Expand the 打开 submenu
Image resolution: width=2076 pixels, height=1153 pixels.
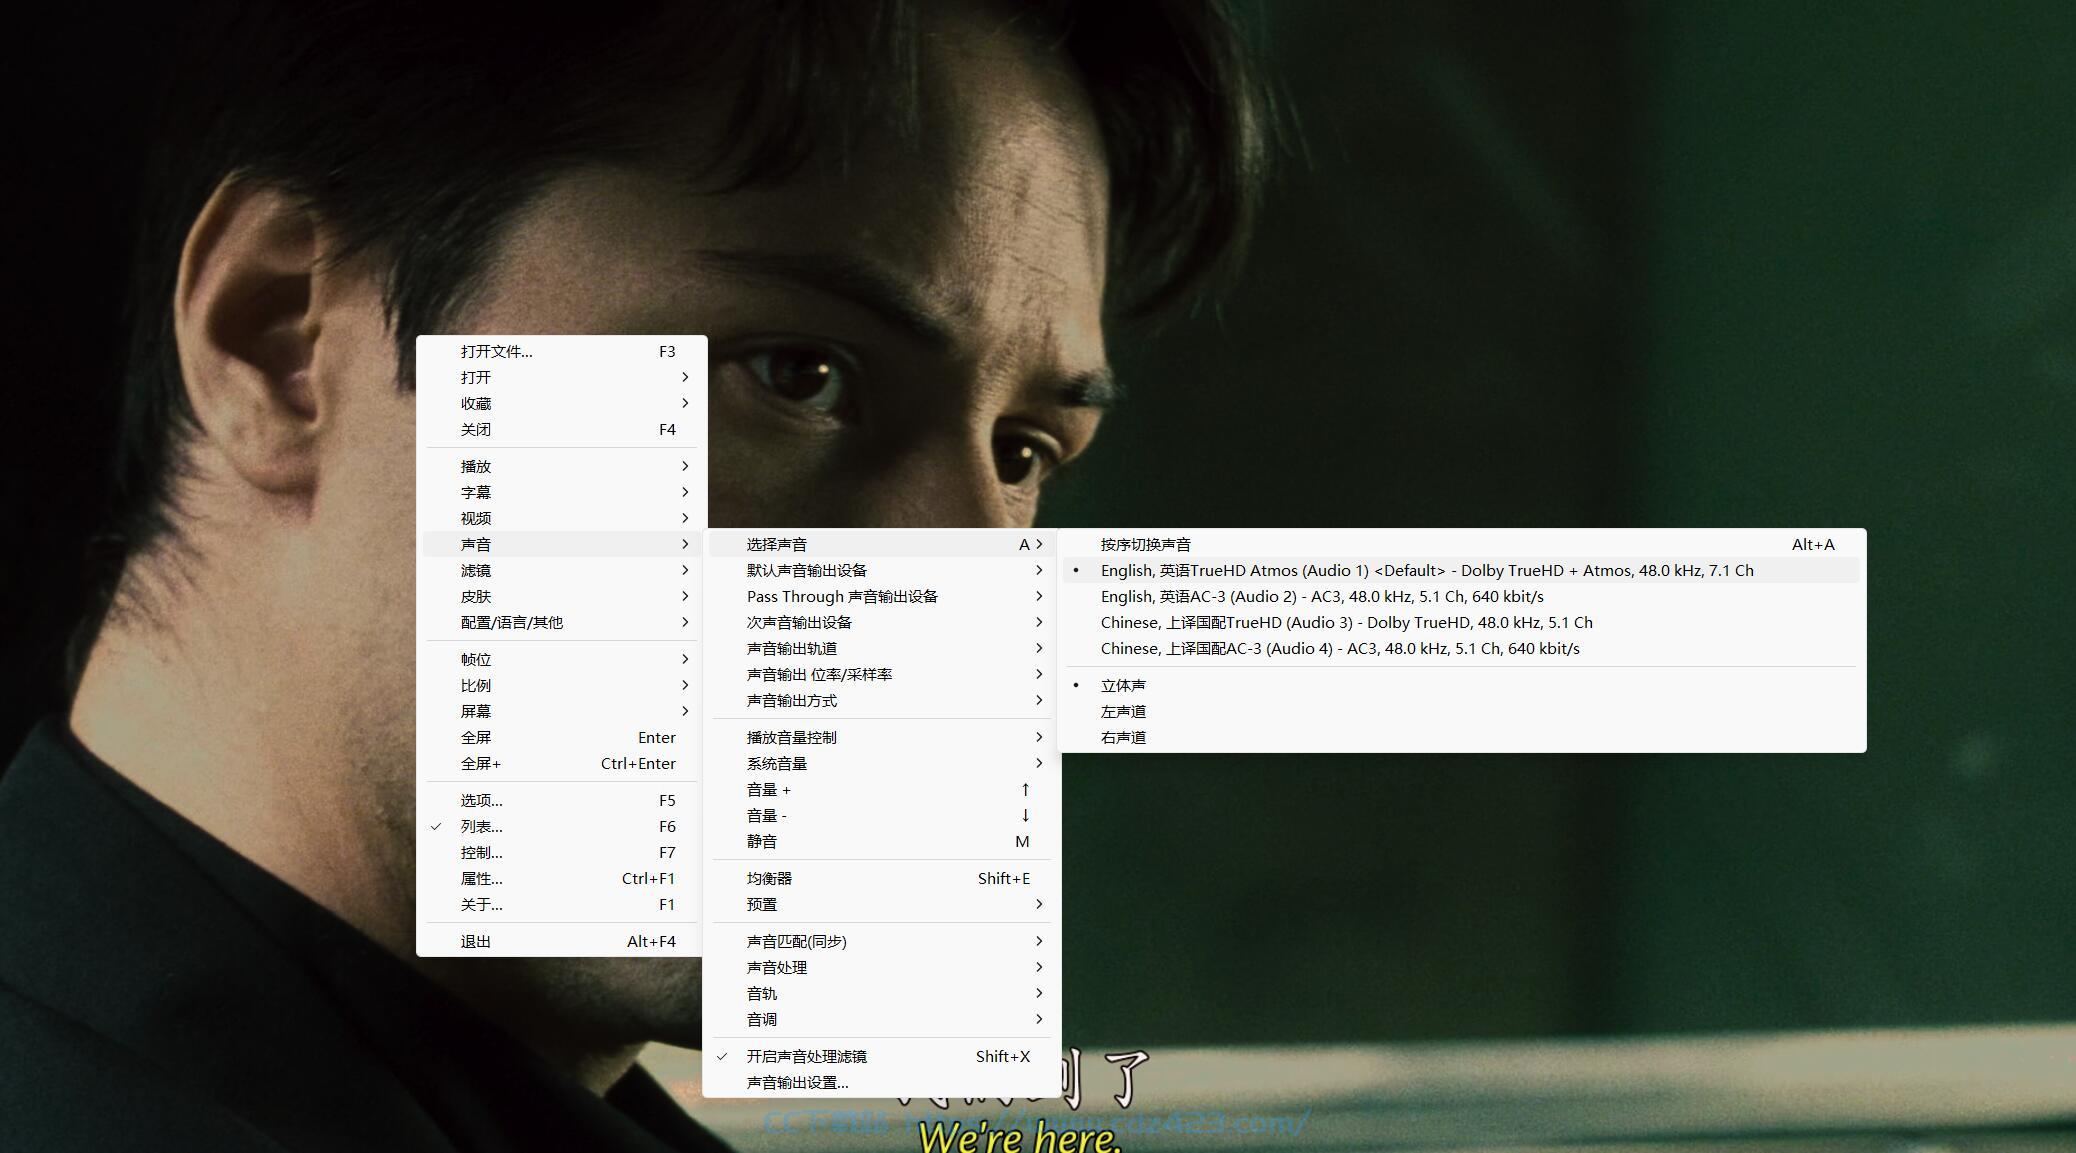[562, 377]
